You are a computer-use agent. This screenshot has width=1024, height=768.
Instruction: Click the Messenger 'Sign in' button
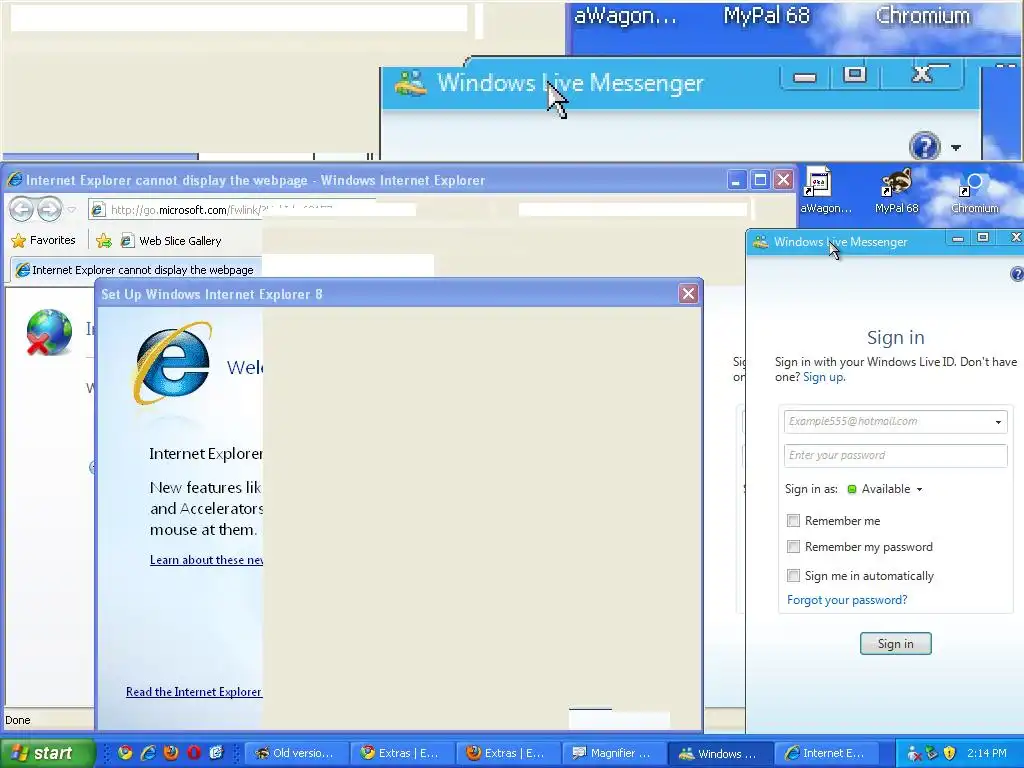pyautogui.click(x=895, y=643)
